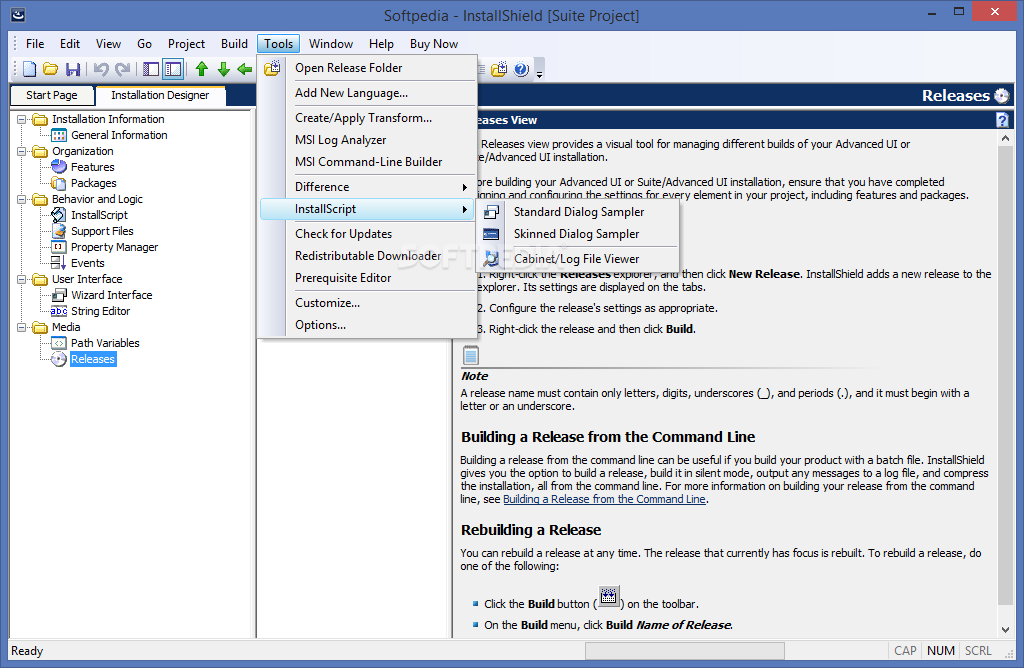1024x668 pixels.
Task: Click the NUM indicator in status bar
Action: click(x=940, y=651)
